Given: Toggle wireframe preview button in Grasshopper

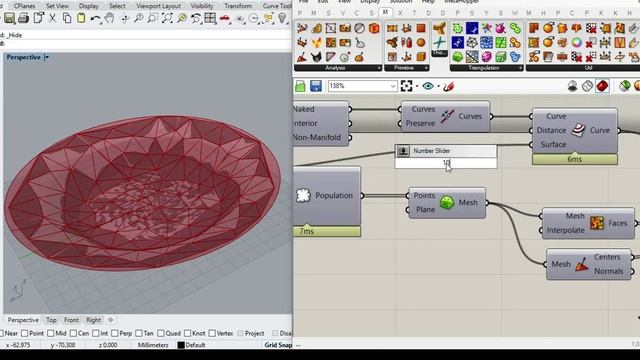Looking at the screenshot, I should (x=587, y=86).
